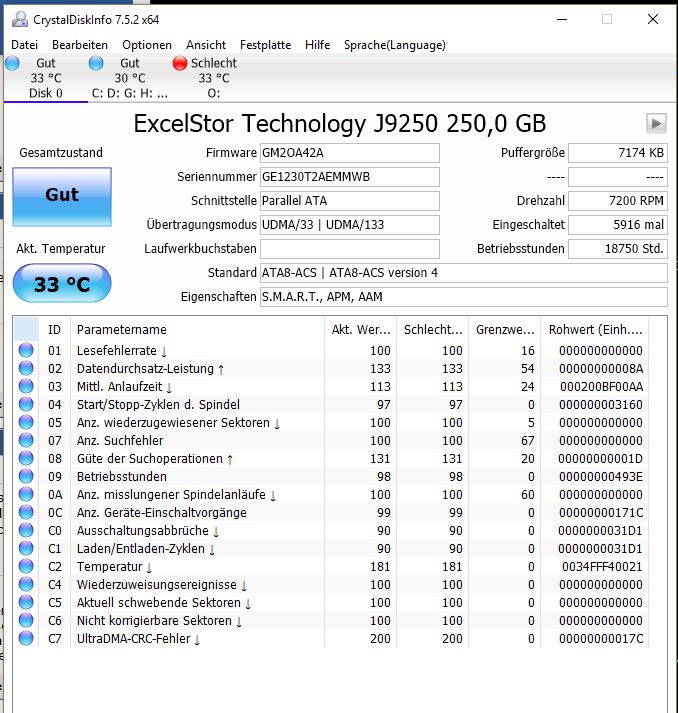Image resolution: width=678 pixels, height=713 pixels.
Task: Click the blue Gut health status button
Action: coord(62,196)
